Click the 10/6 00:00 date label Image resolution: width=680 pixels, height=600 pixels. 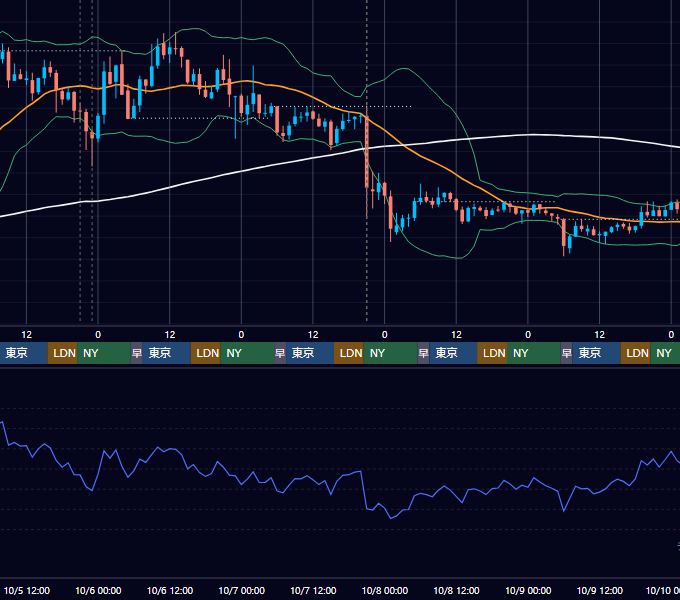tap(98, 590)
